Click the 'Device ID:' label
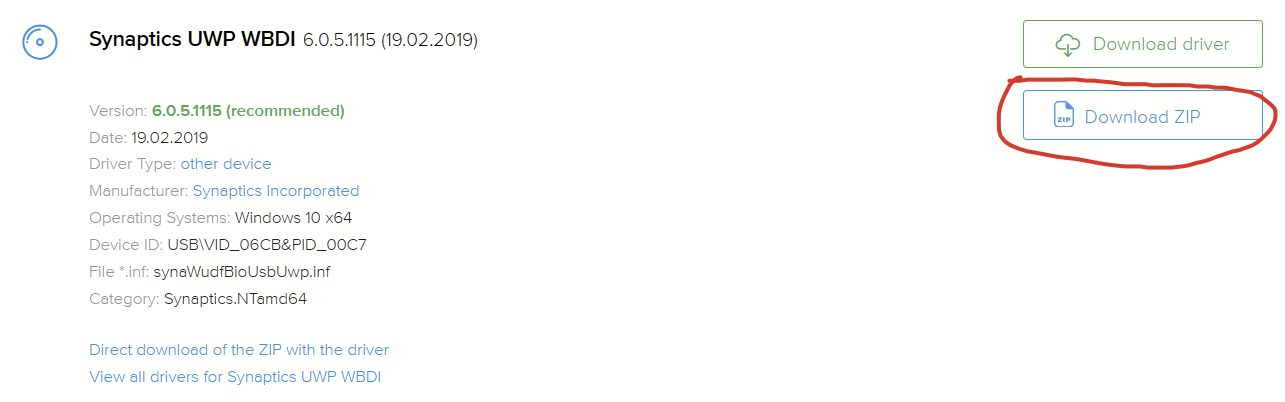This screenshot has width=1285, height=402. pos(126,245)
